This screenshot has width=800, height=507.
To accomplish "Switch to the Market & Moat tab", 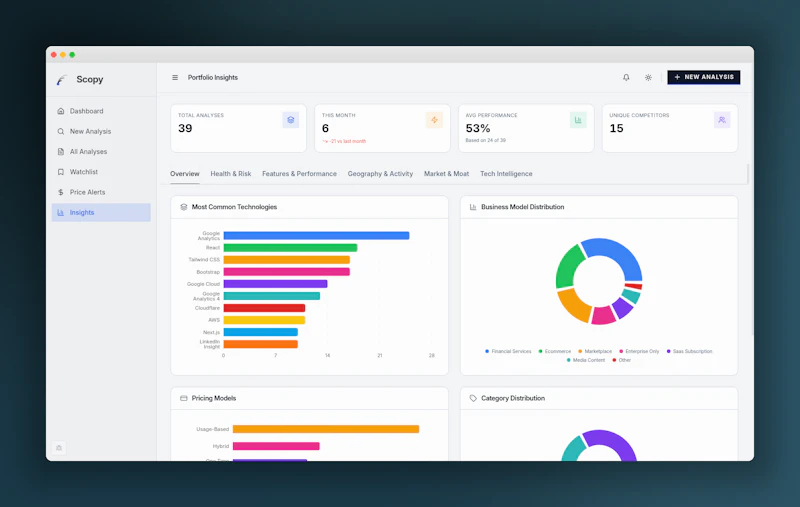I will 446,174.
